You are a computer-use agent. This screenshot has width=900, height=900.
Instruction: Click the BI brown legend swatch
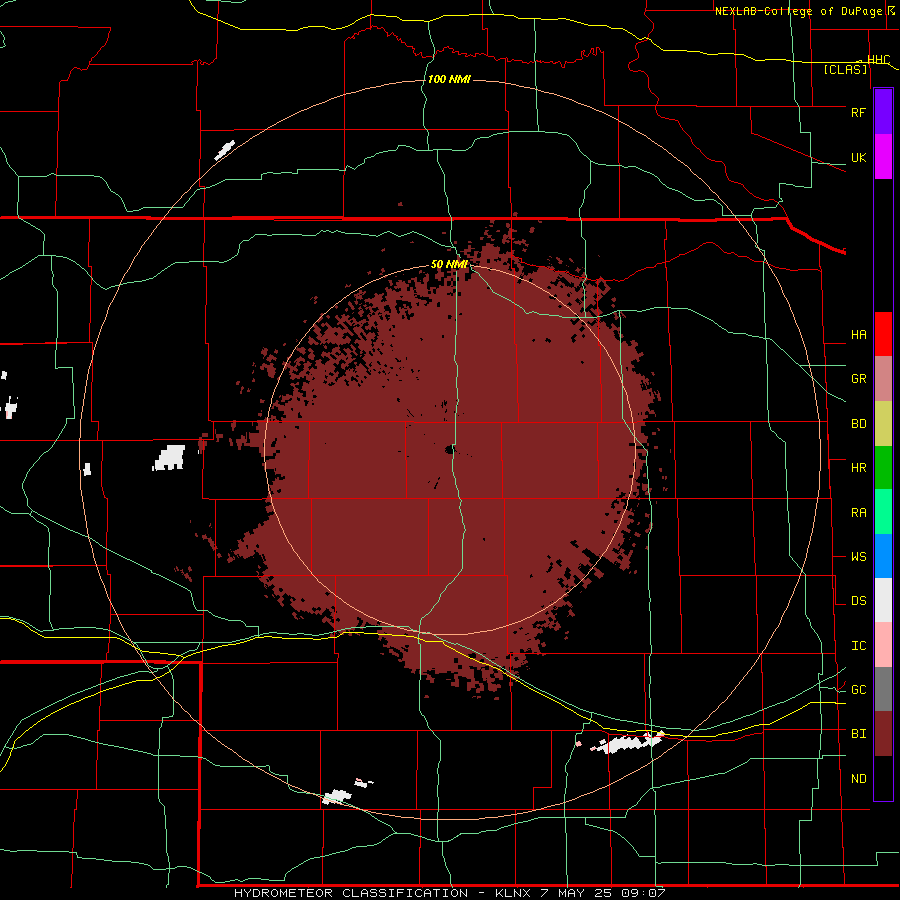coord(883,734)
